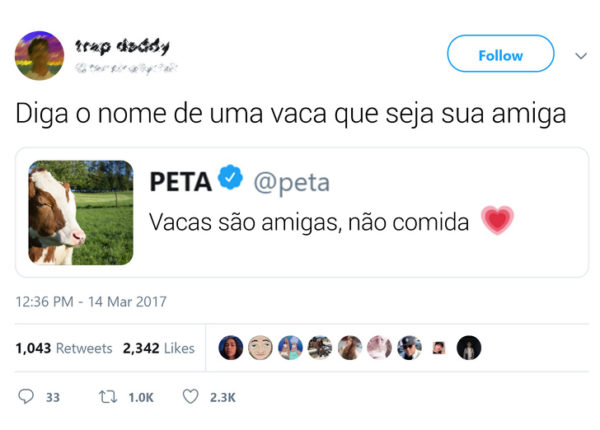
Task: Open the PETA cow thumbnail image
Action: click(x=81, y=212)
